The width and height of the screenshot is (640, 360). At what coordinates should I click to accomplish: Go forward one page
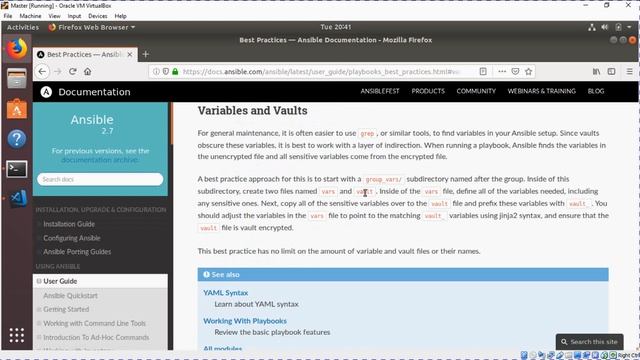pyautogui.click(x=58, y=71)
